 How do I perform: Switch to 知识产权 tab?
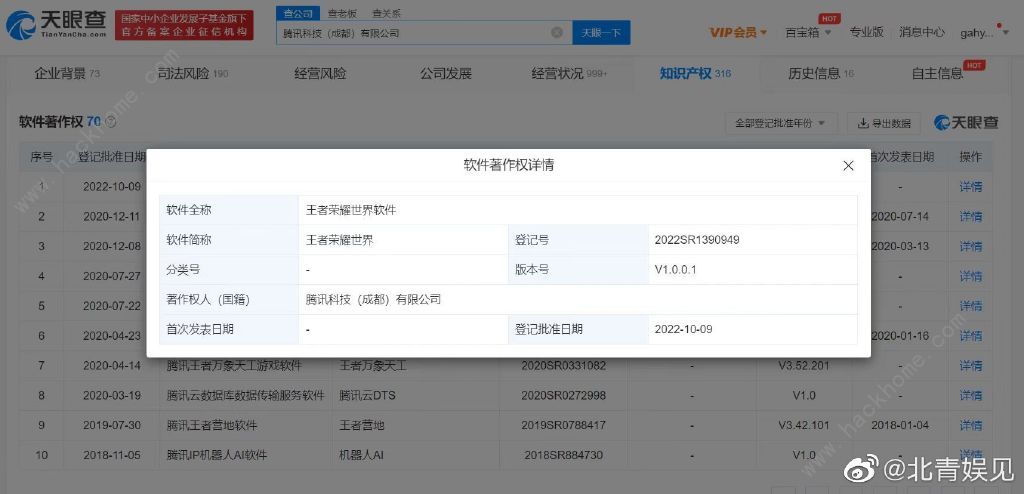coord(695,74)
